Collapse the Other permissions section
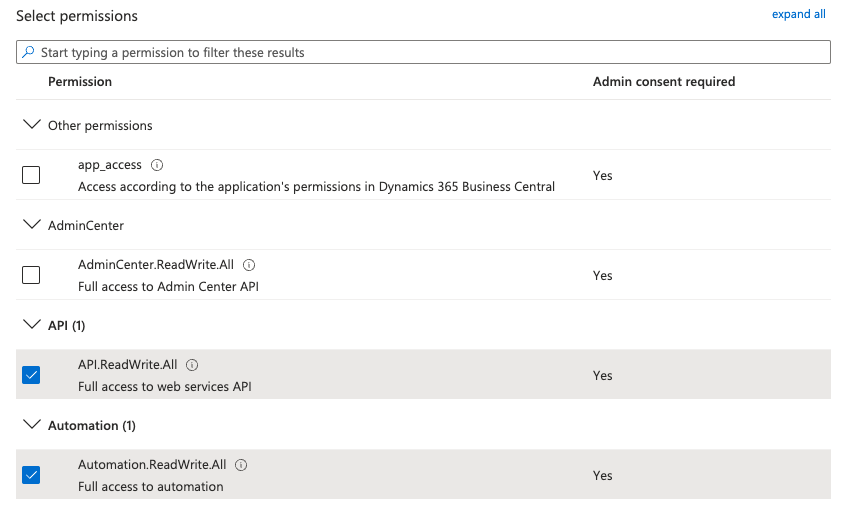 (x=31, y=125)
